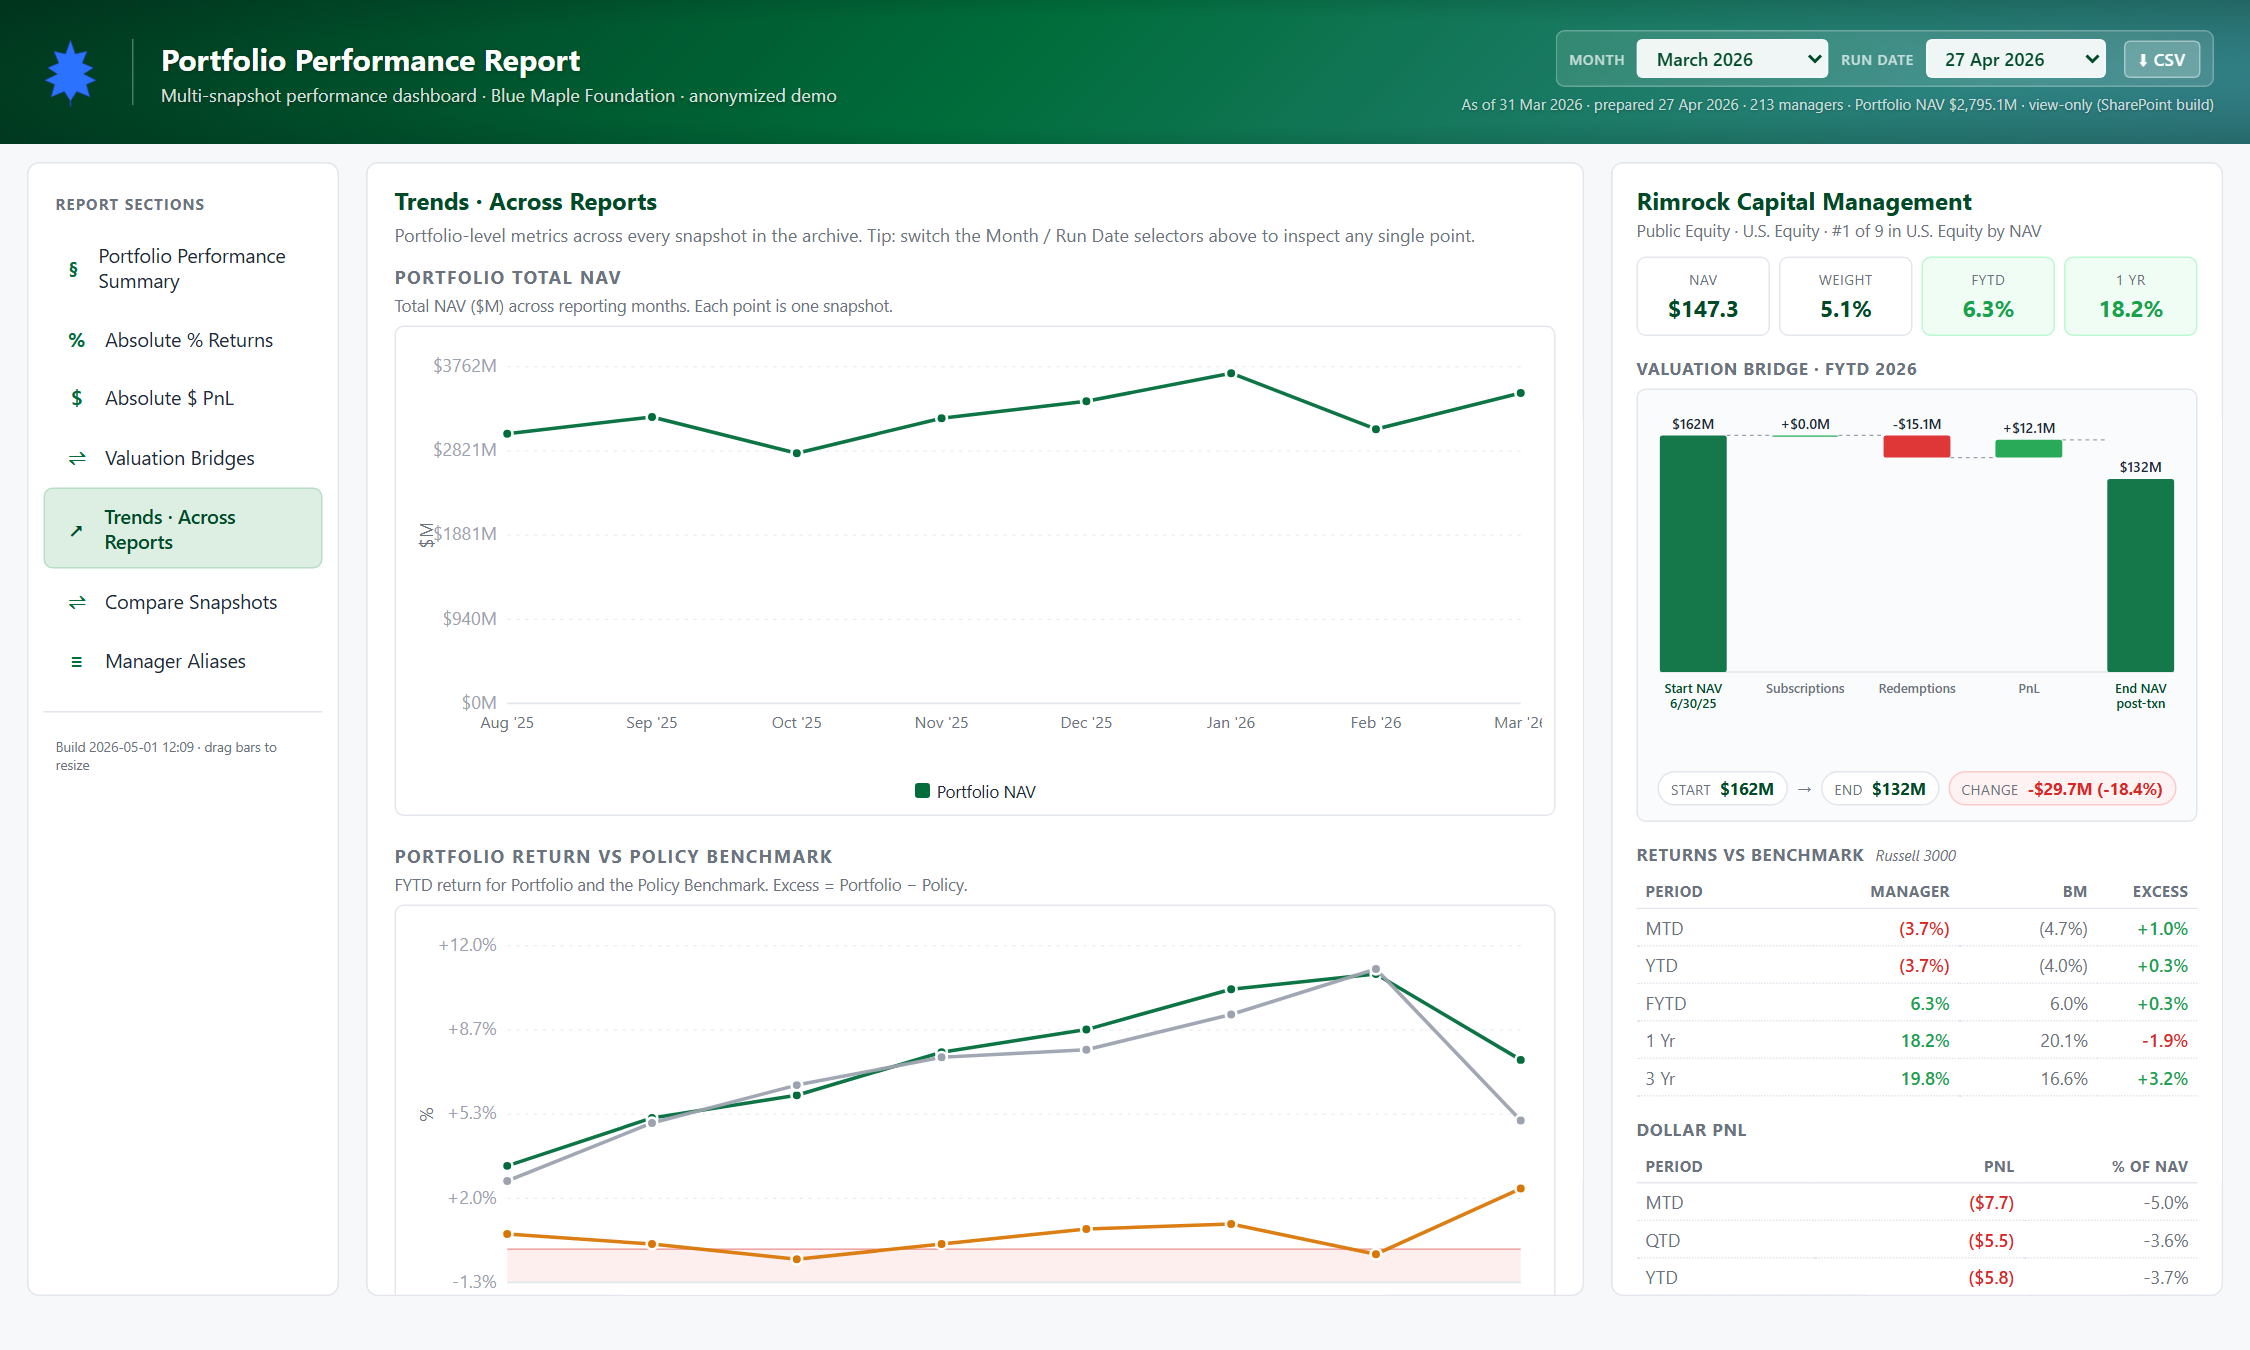Viewport: 2250px width, 1350px height.
Task: Click the End NAV $132M bar
Action: click(2140, 575)
